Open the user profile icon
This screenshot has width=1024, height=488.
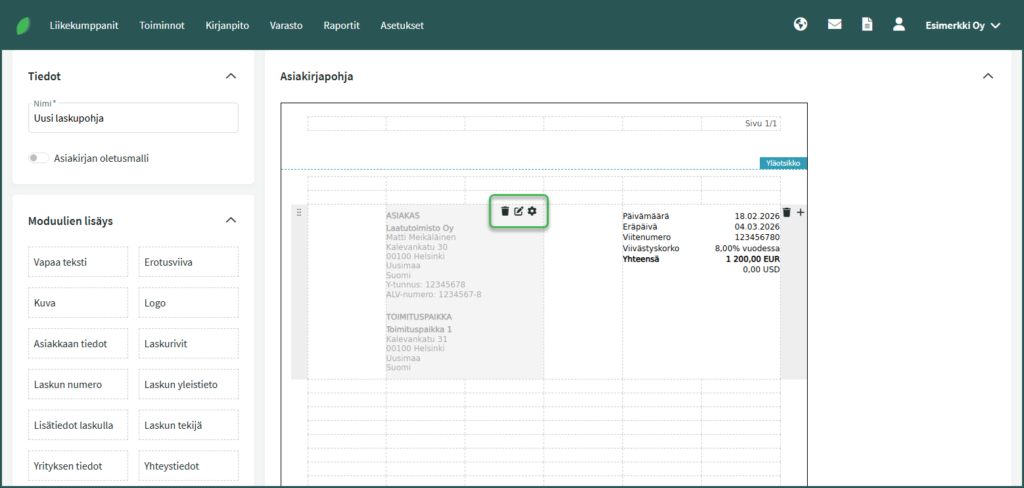pyautogui.click(x=899, y=25)
